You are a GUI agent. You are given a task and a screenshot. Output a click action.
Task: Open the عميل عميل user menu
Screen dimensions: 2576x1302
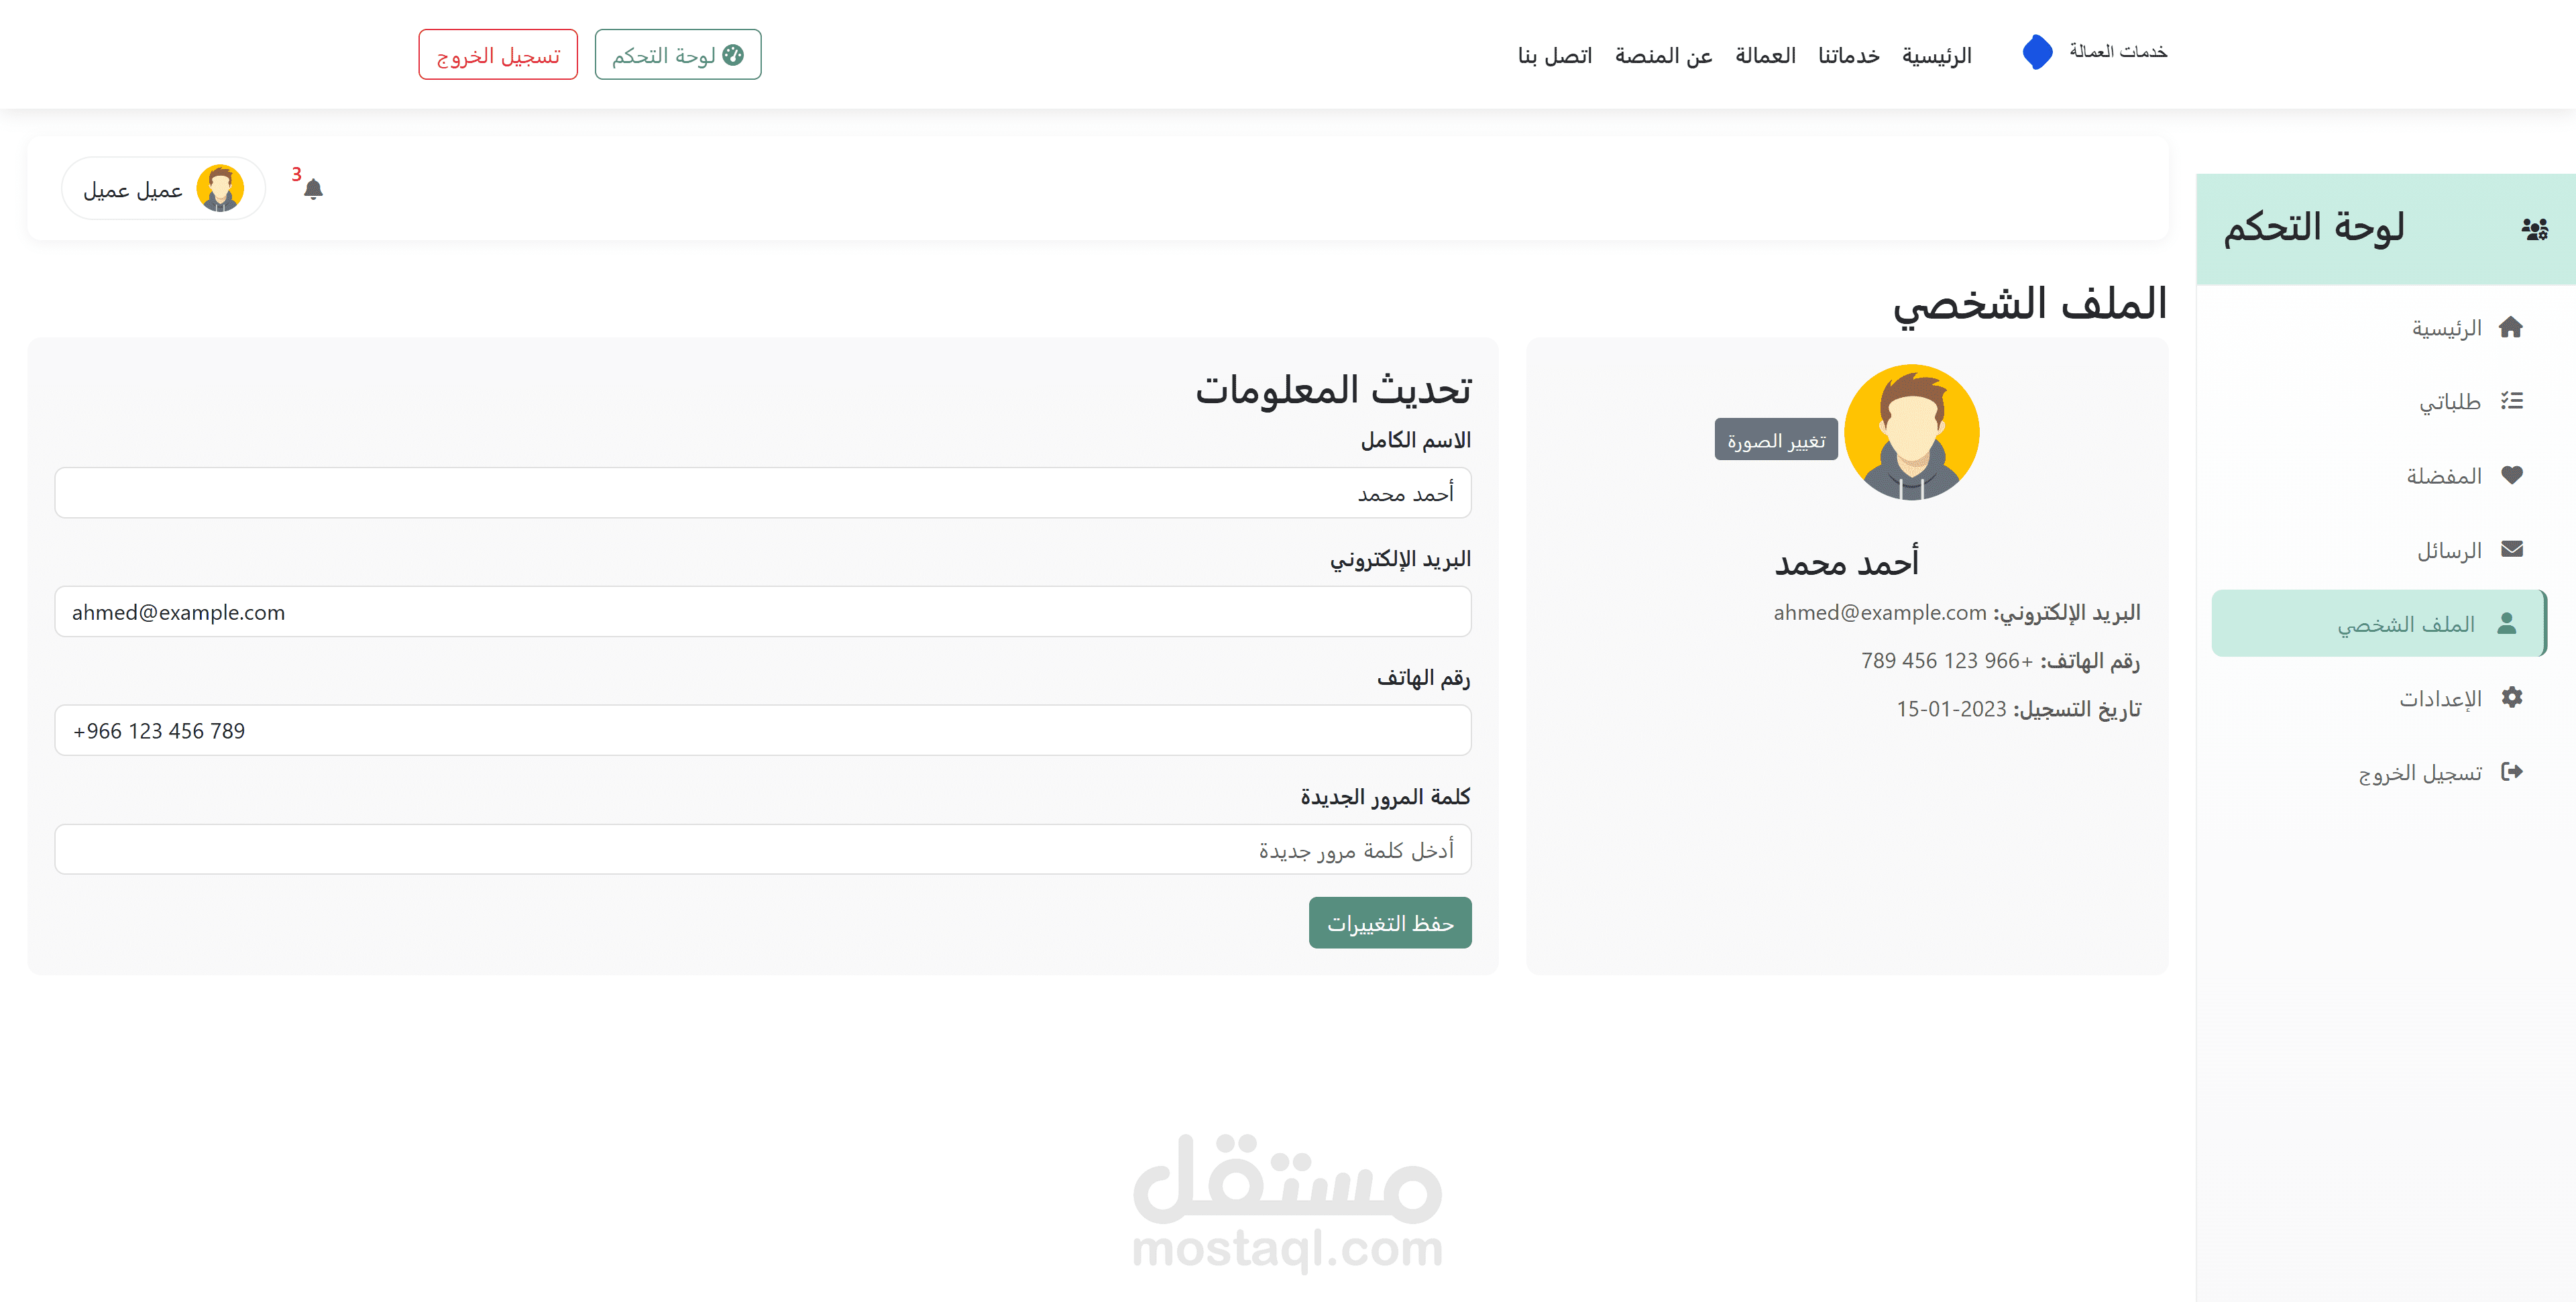pyautogui.click(x=163, y=189)
